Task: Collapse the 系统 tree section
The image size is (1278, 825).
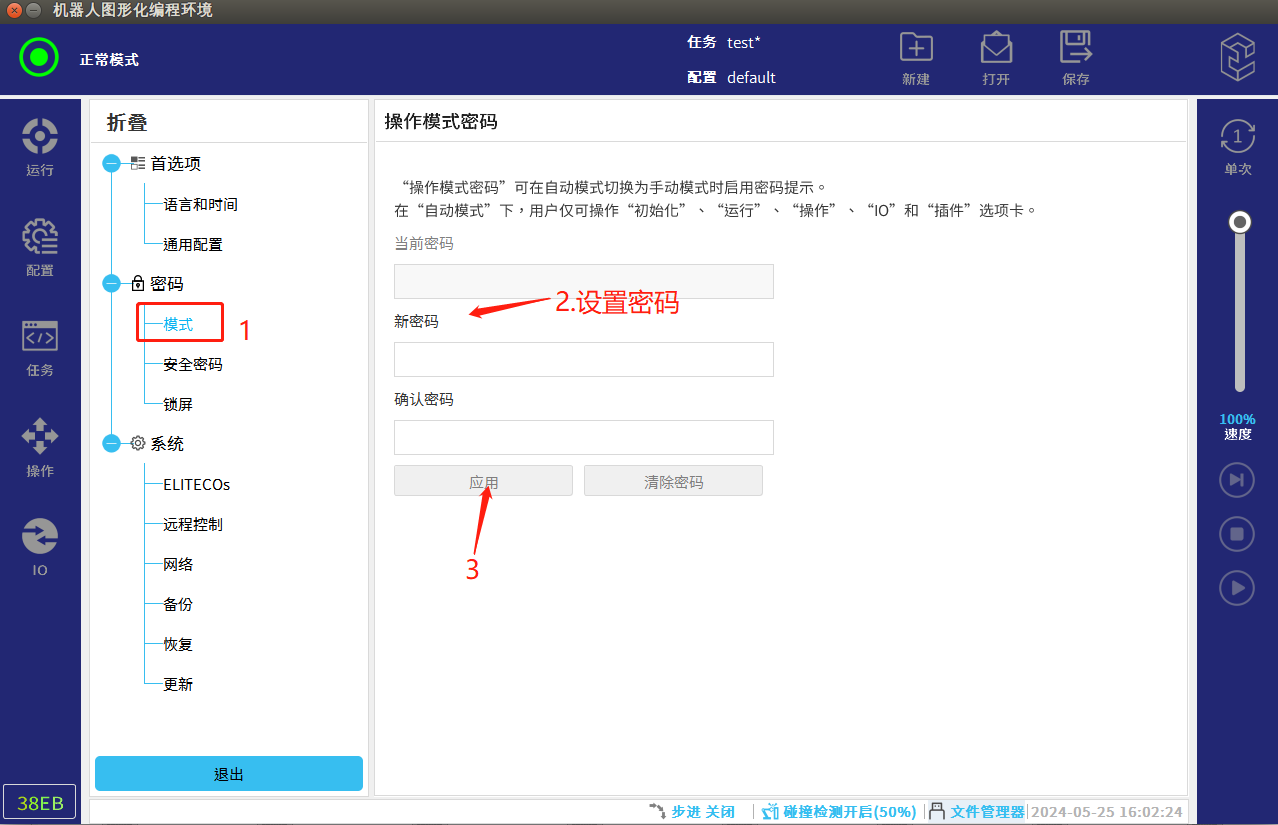Action: [111, 444]
